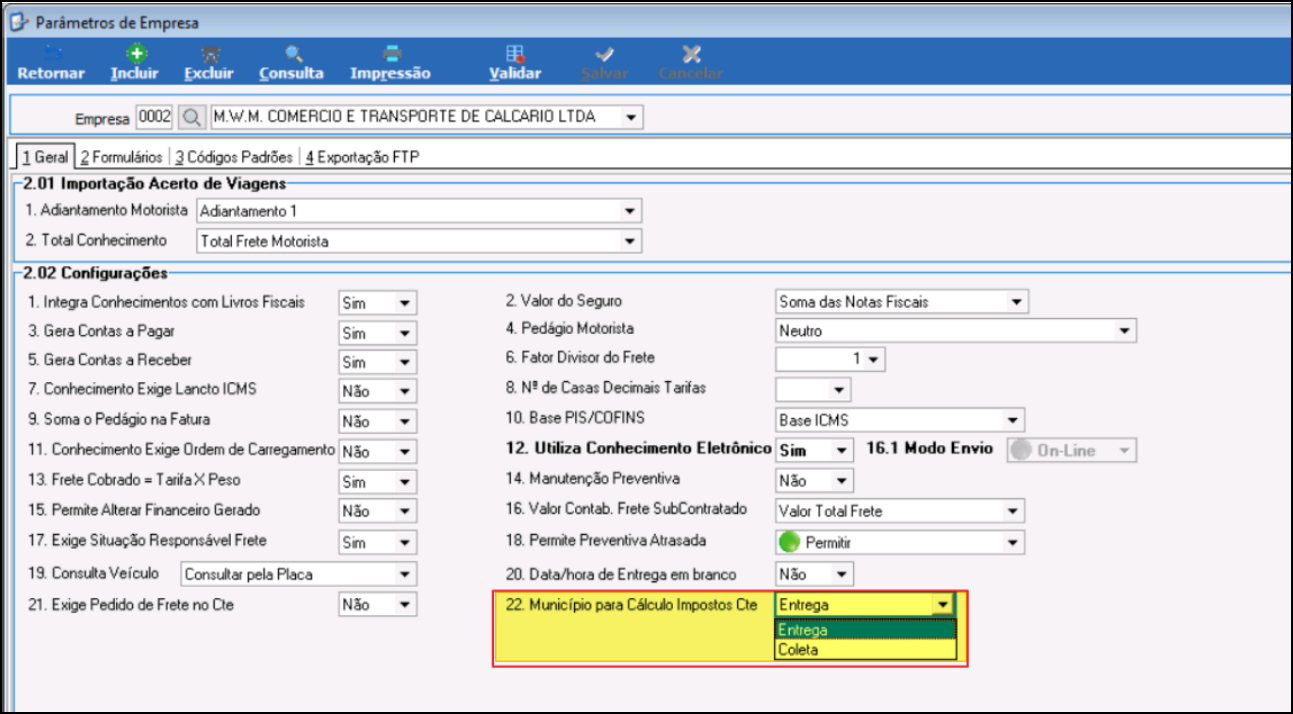Open Integra Conhecimentos com Livros Fiscais dropdown
Image resolution: width=1293 pixels, height=714 pixels.
405,302
